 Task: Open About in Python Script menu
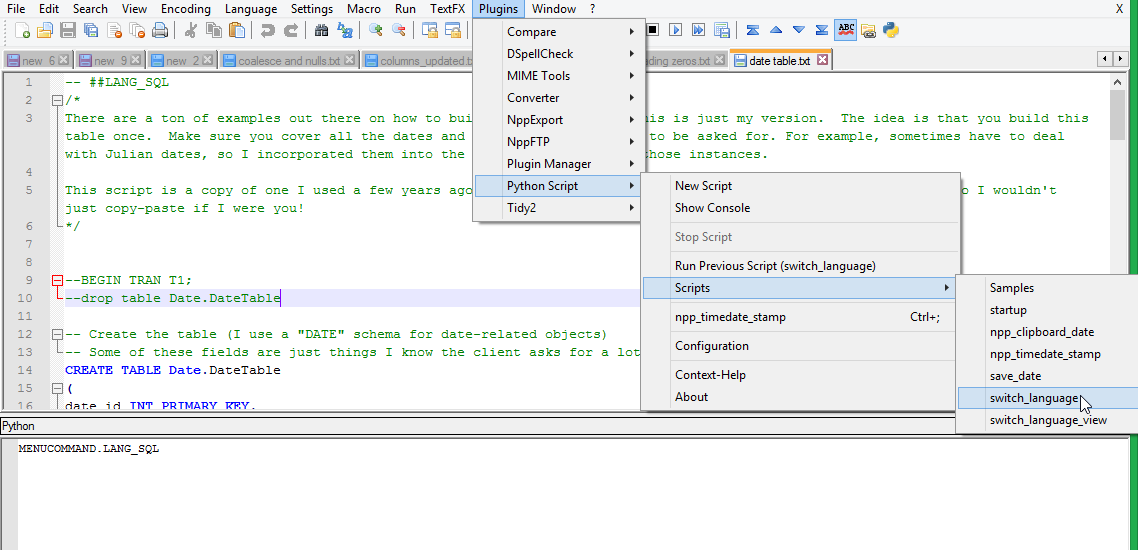801,396
